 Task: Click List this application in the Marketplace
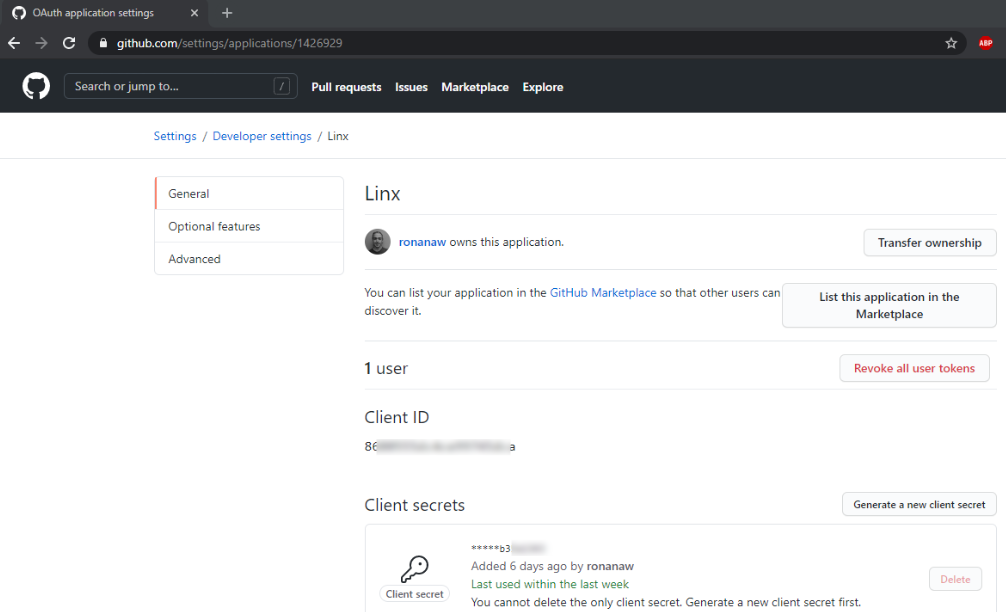(x=888, y=305)
